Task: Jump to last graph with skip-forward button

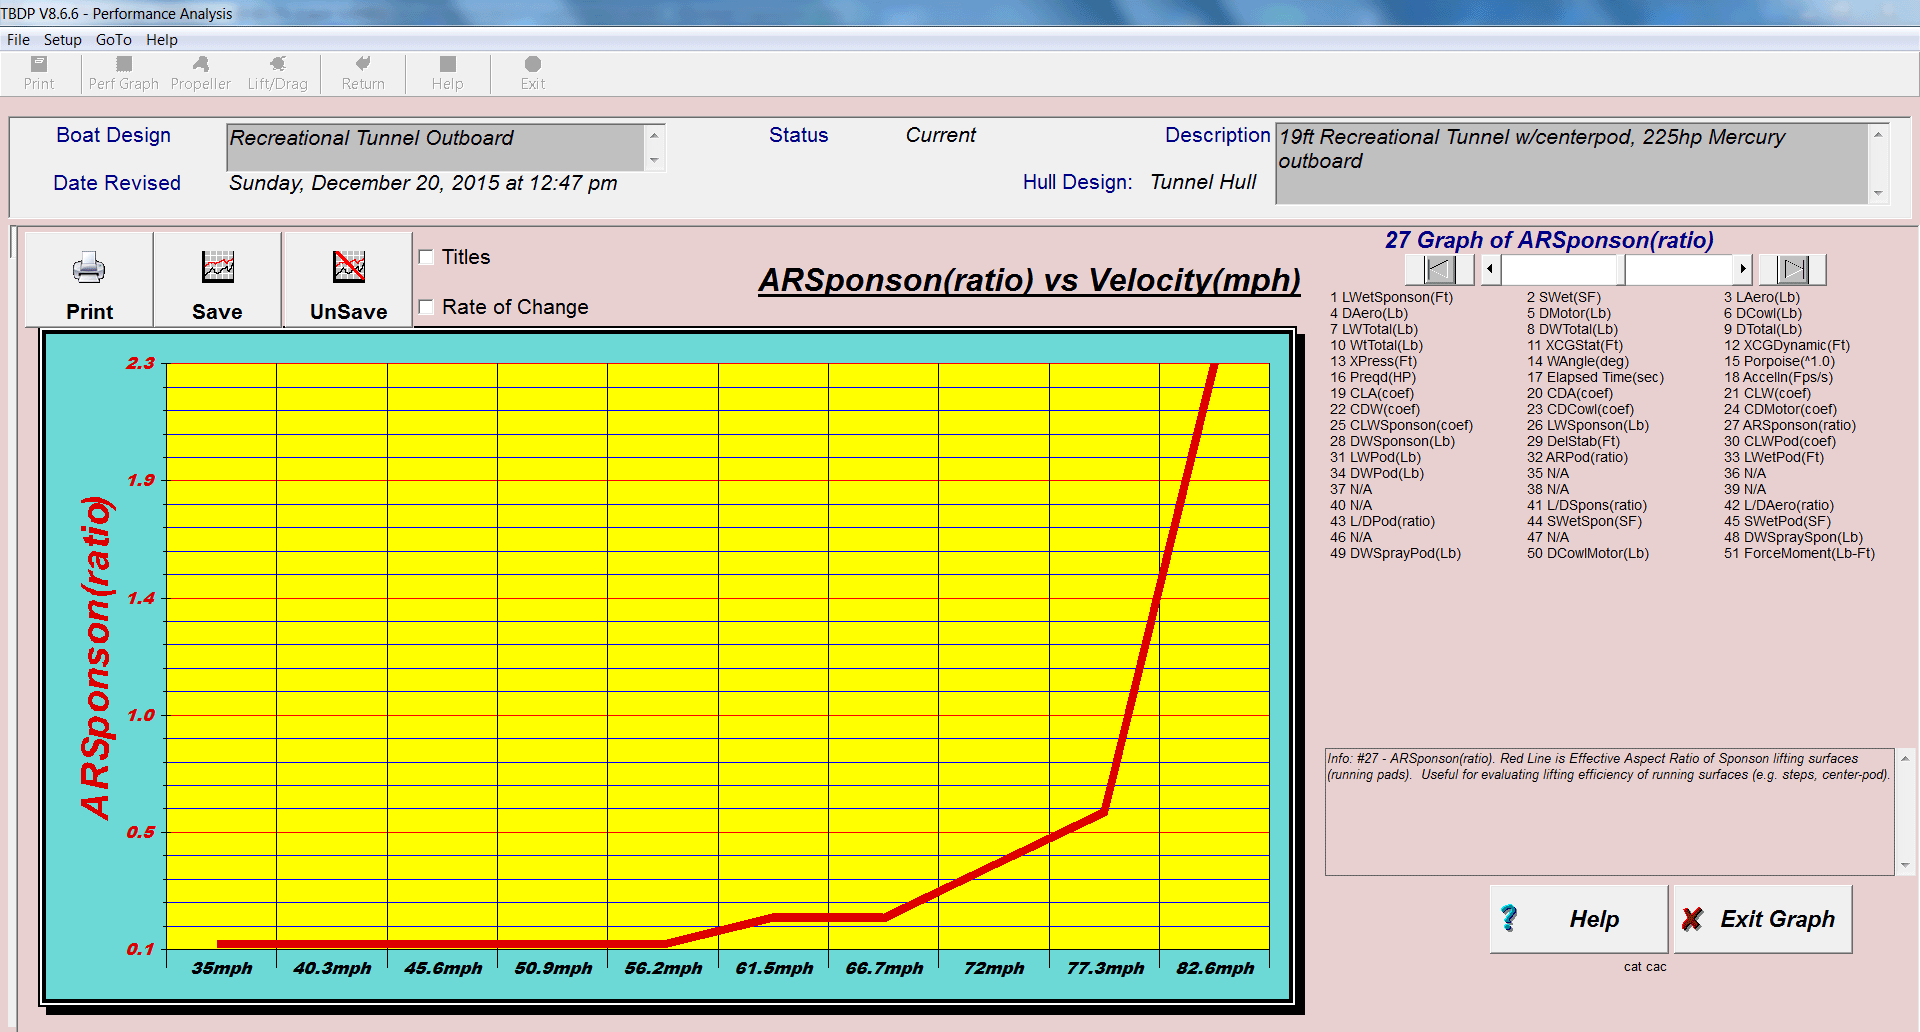Action: [1793, 269]
